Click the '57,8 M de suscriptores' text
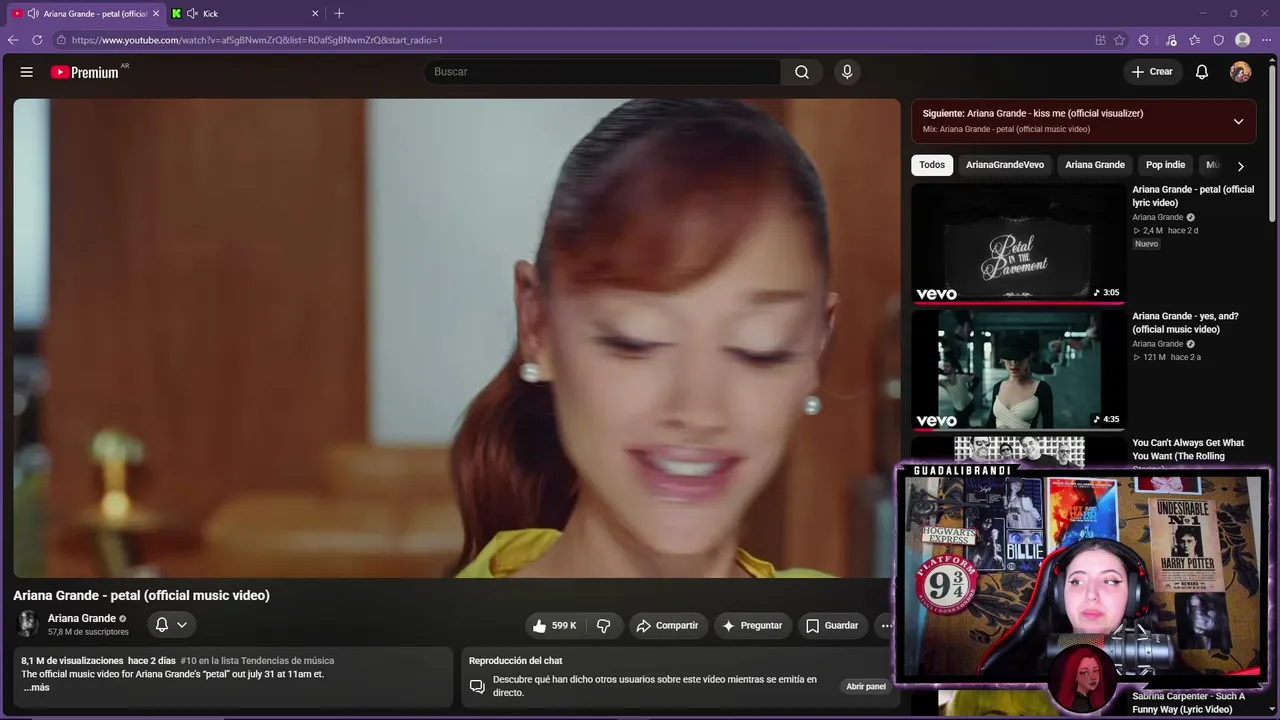Image resolution: width=1280 pixels, height=720 pixels. 88,632
